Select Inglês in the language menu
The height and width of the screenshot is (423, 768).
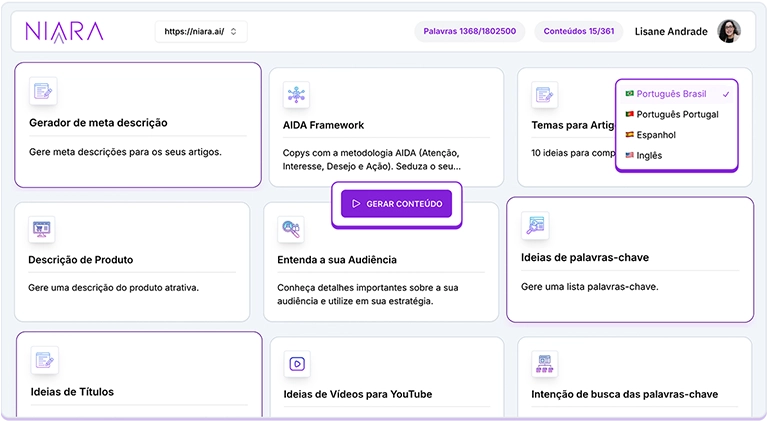point(649,156)
